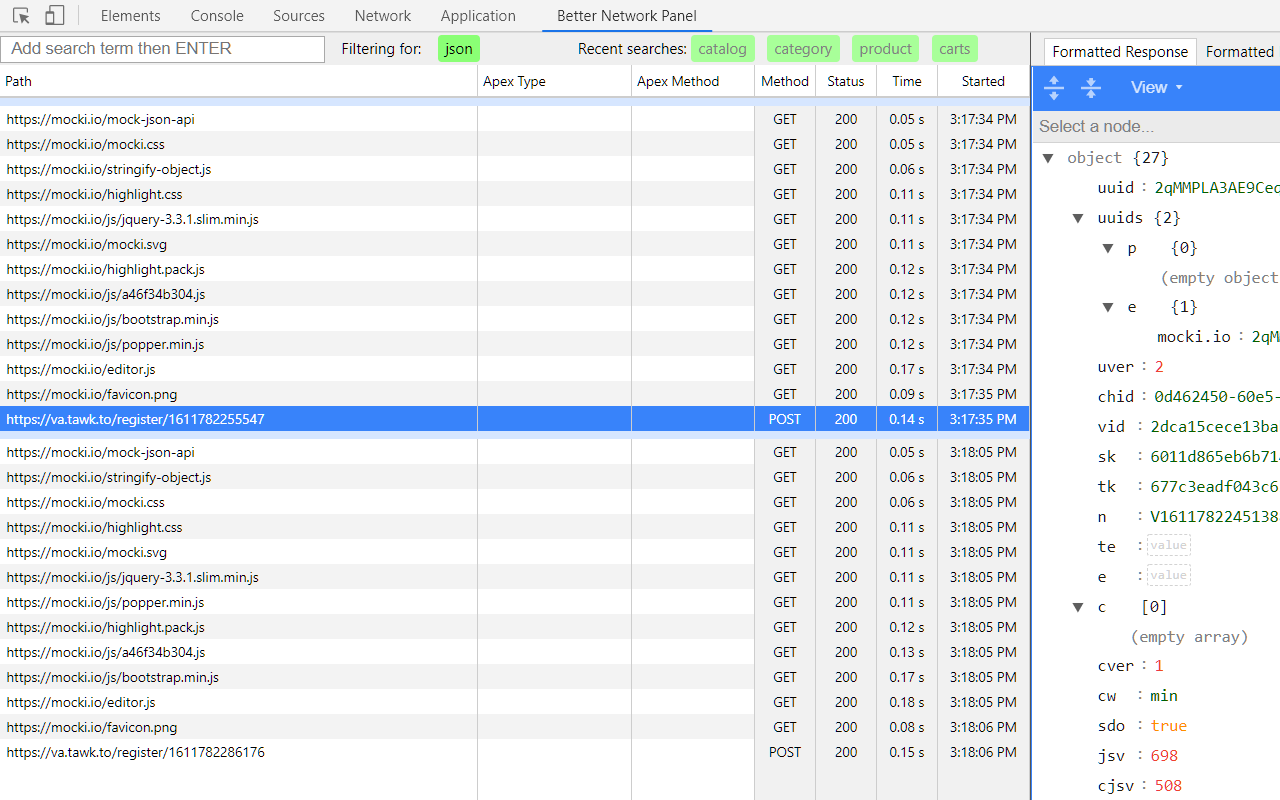
Task: Click the collapse all nodes icon
Action: [x=1091, y=88]
